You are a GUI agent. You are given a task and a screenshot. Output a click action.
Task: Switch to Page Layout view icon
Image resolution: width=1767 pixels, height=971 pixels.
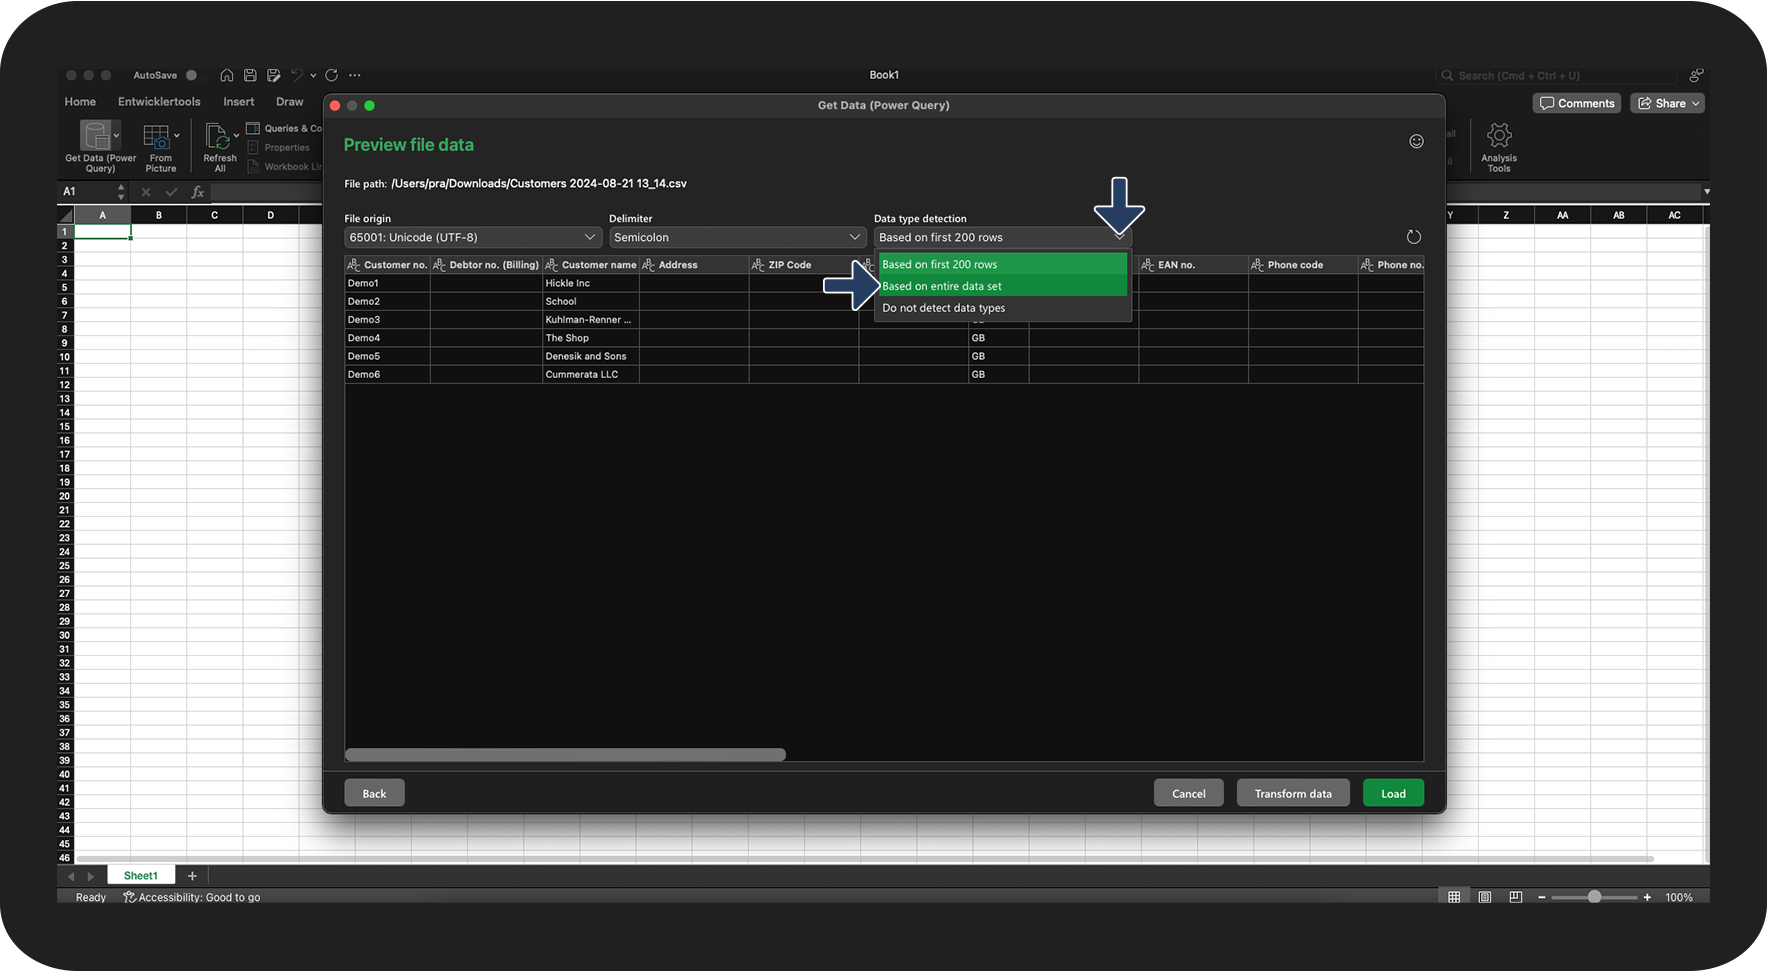click(x=1485, y=897)
